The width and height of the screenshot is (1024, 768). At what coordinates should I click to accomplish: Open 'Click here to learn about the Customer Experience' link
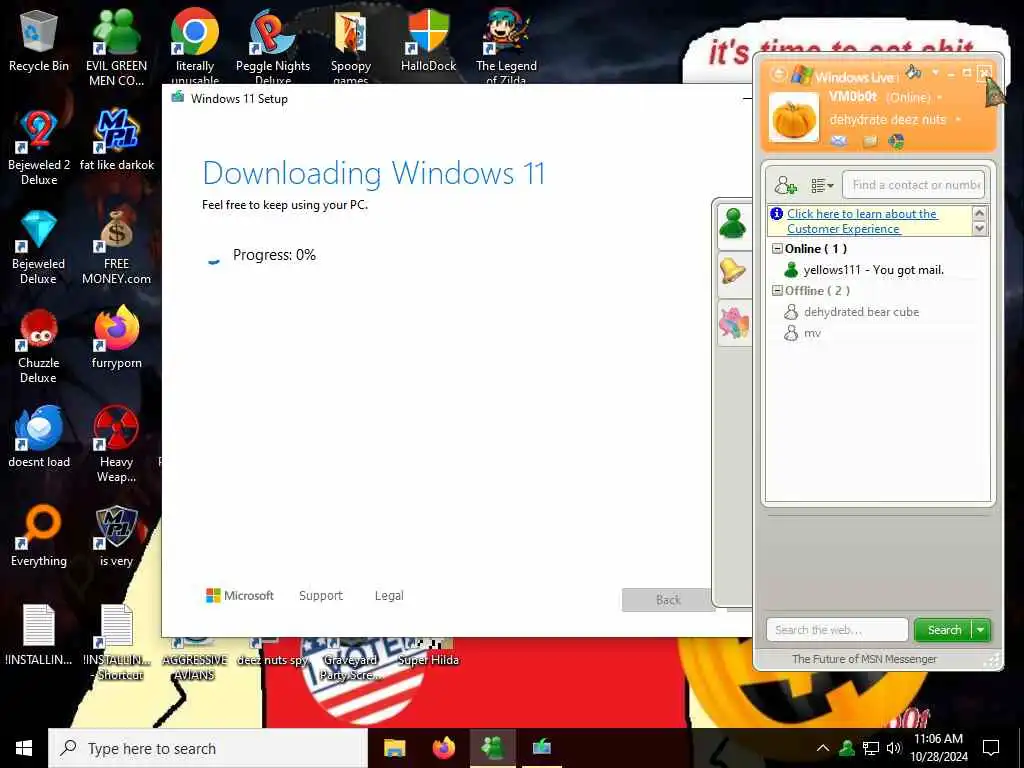coord(862,221)
